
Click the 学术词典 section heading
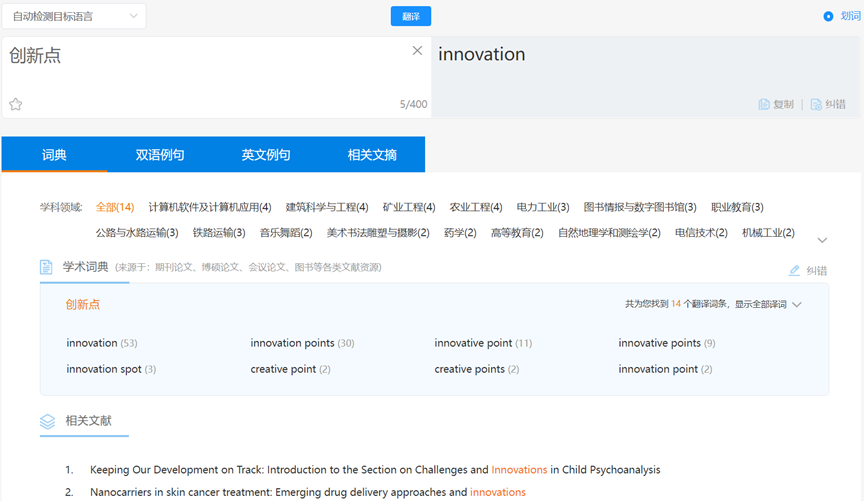coord(85,267)
